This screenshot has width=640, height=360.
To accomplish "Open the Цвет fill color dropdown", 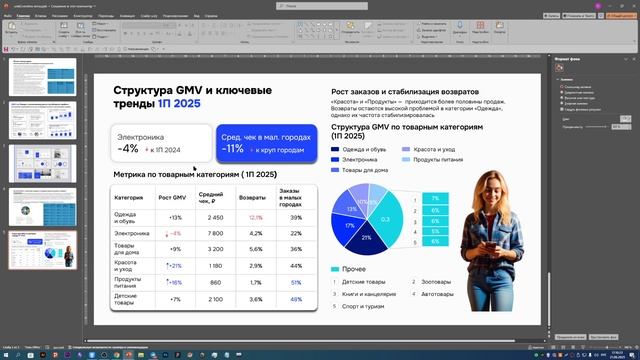I will coord(625,119).
